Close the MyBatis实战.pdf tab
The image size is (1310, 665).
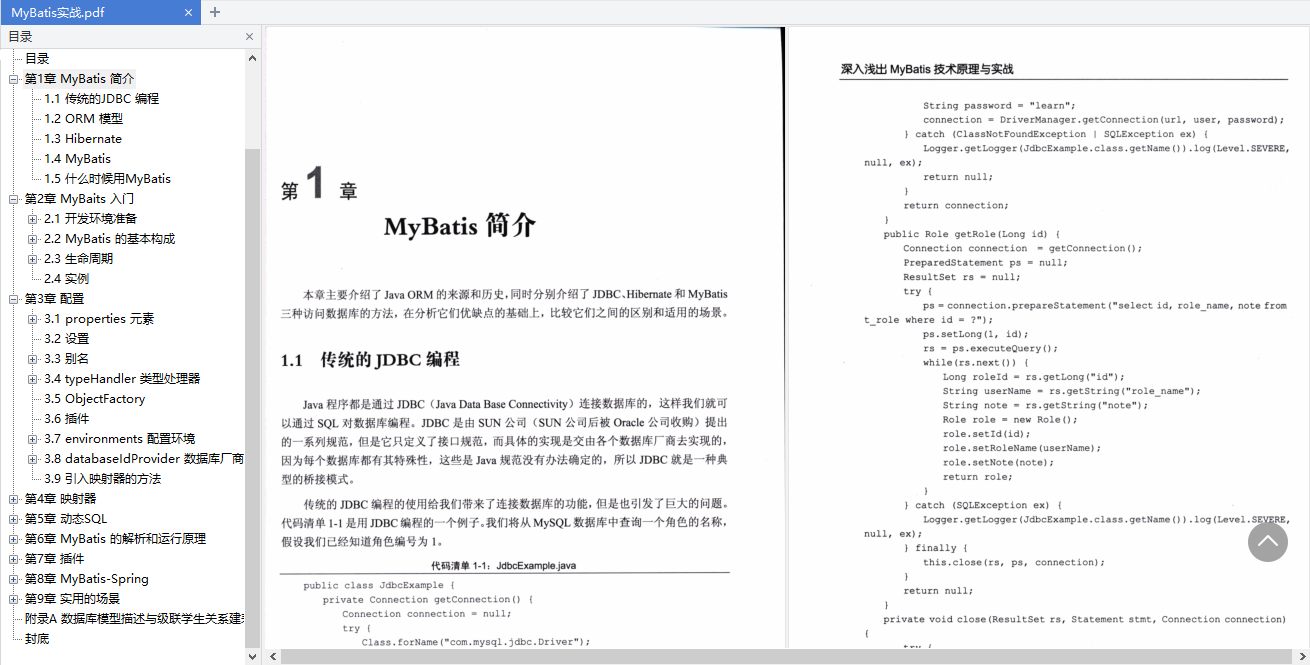tap(188, 12)
